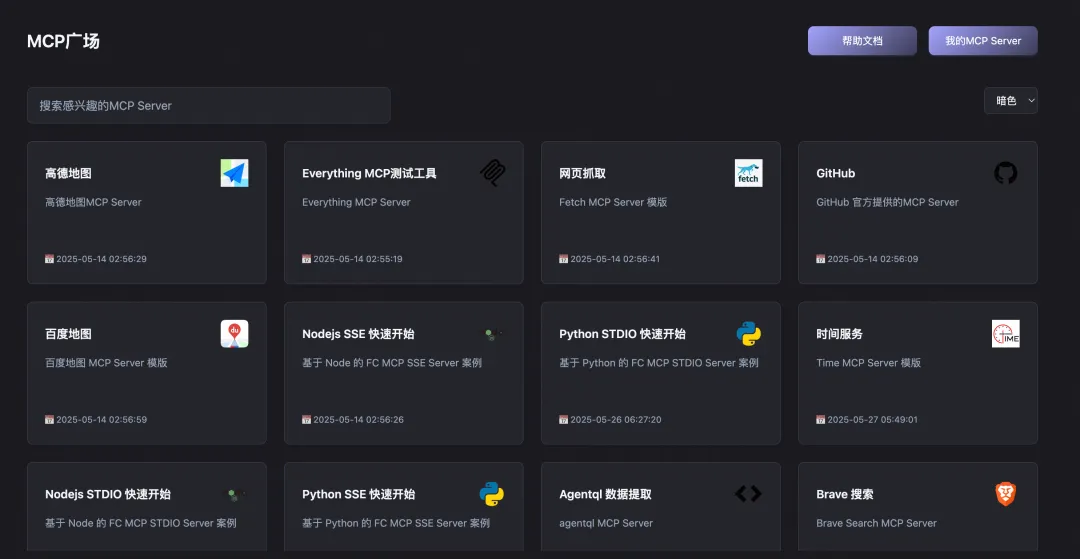Focus the 搜索感兴趣的MCP Server search field
The width and height of the screenshot is (1080, 559).
209,105
